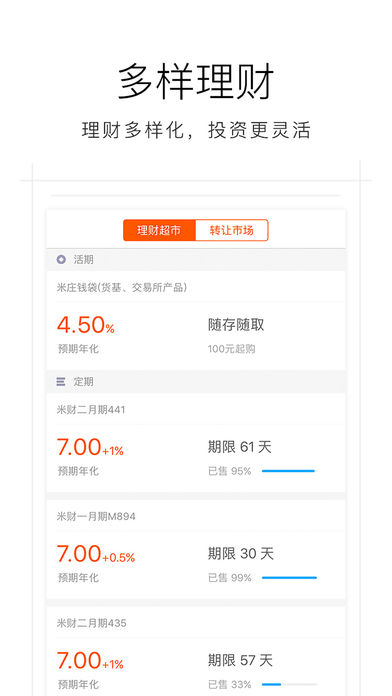This screenshot has height=696, width=392.
Task: Click the 33% sold progress bar
Action: click(289, 684)
